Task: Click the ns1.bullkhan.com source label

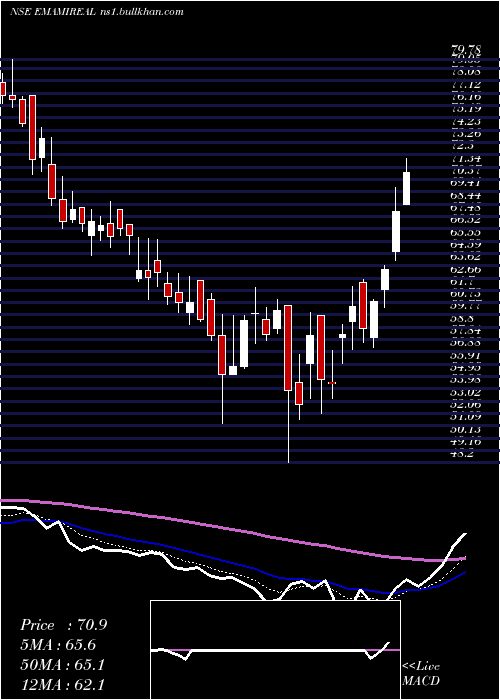Action: pos(141,12)
